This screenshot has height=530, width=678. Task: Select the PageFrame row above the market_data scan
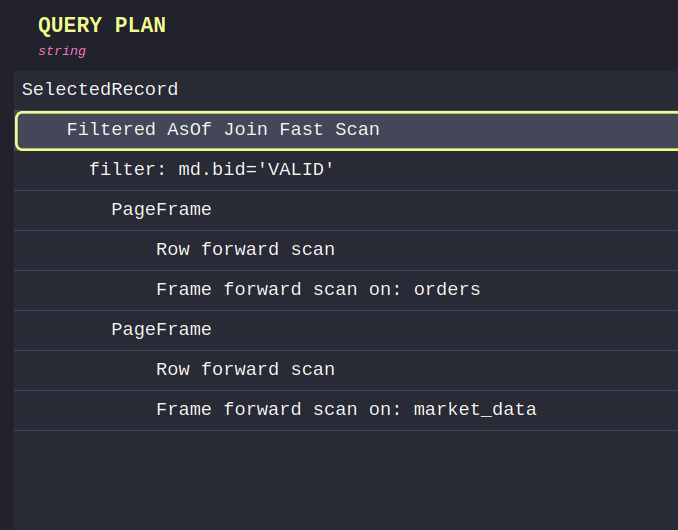click(x=161, y=330)
